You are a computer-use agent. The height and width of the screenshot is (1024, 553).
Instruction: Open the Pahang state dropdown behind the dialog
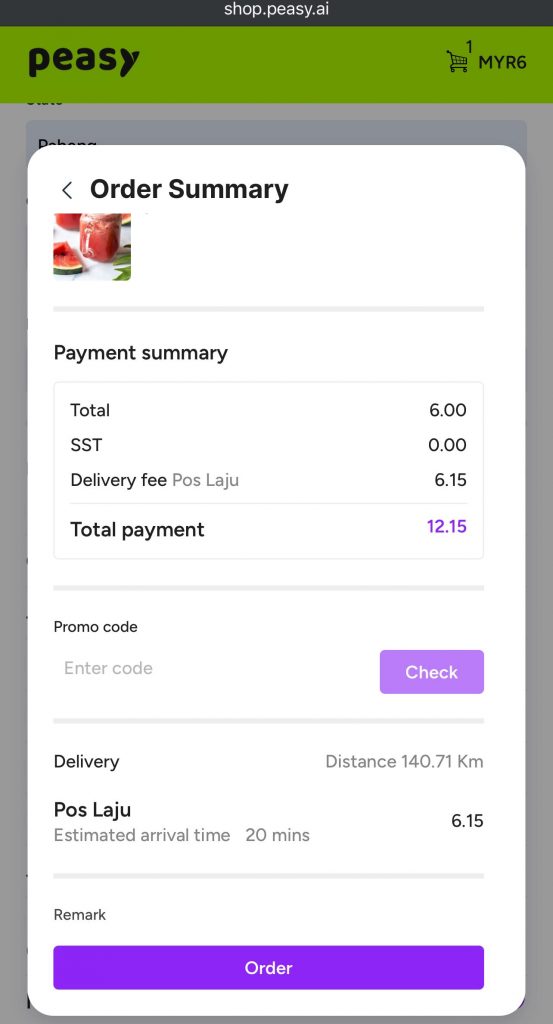276,134
